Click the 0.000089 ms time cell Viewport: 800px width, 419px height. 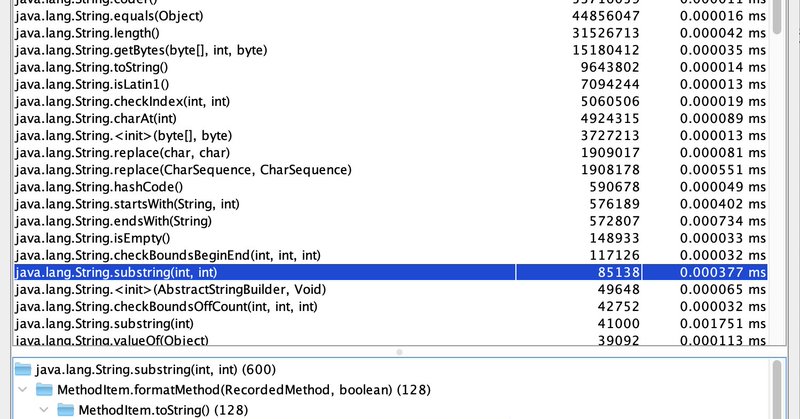click(723, 118)
